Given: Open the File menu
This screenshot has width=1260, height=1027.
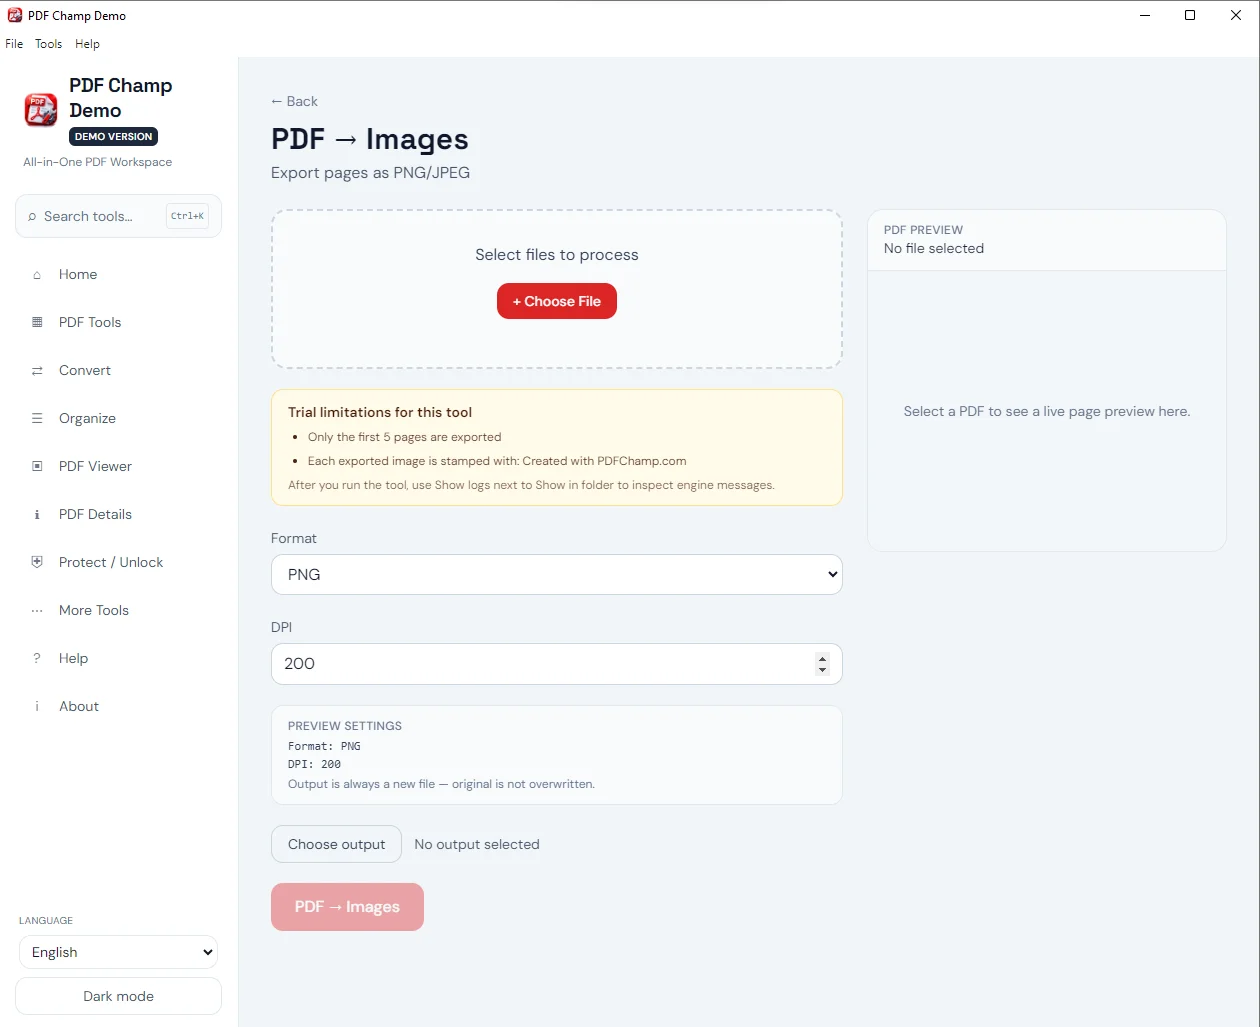Looking at the screenshot, I should (x=14, y=44).
